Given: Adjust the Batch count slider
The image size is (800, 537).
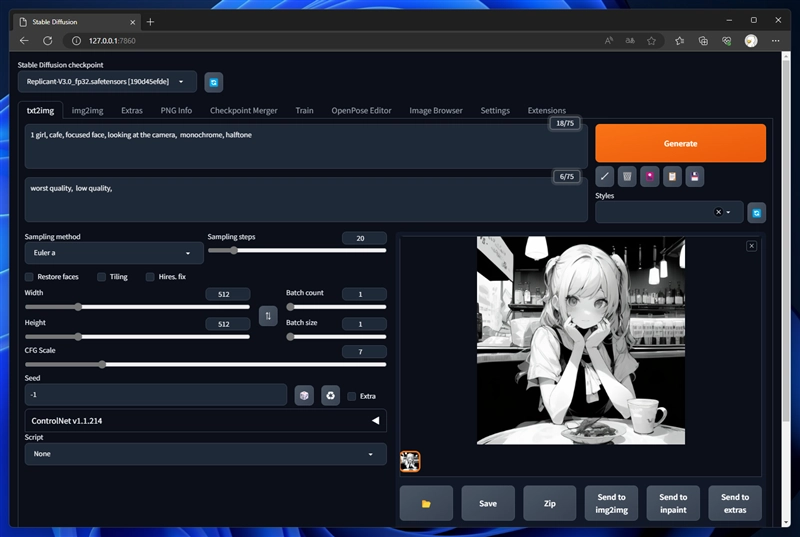Looking at the screenshot, I should point(336,307).
